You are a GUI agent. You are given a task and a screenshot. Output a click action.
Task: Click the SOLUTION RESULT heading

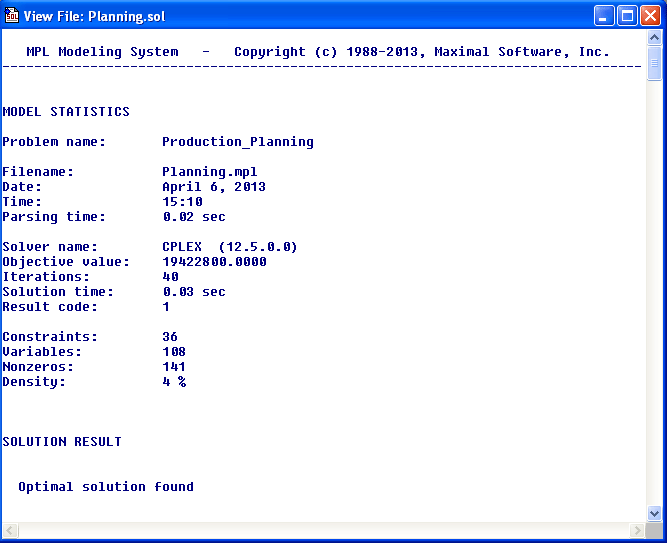(x=62, y=442)
